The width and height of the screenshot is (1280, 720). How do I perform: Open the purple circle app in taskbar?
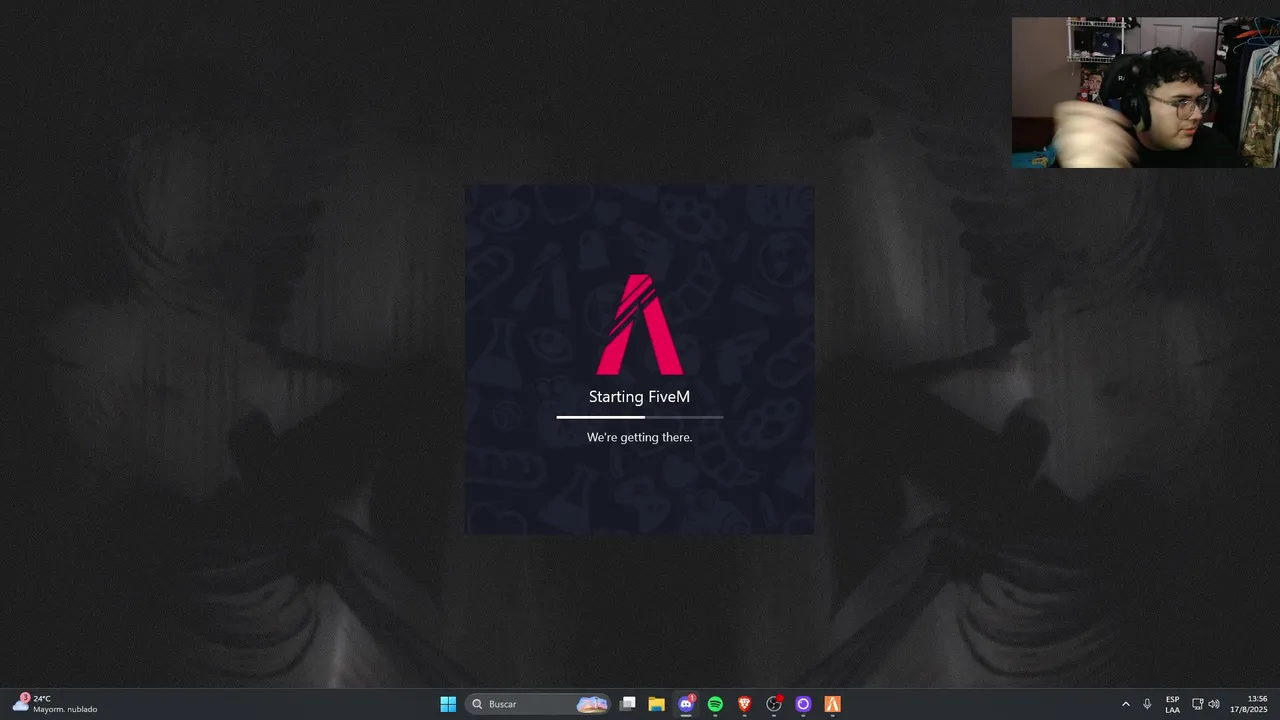click(803, 704)
